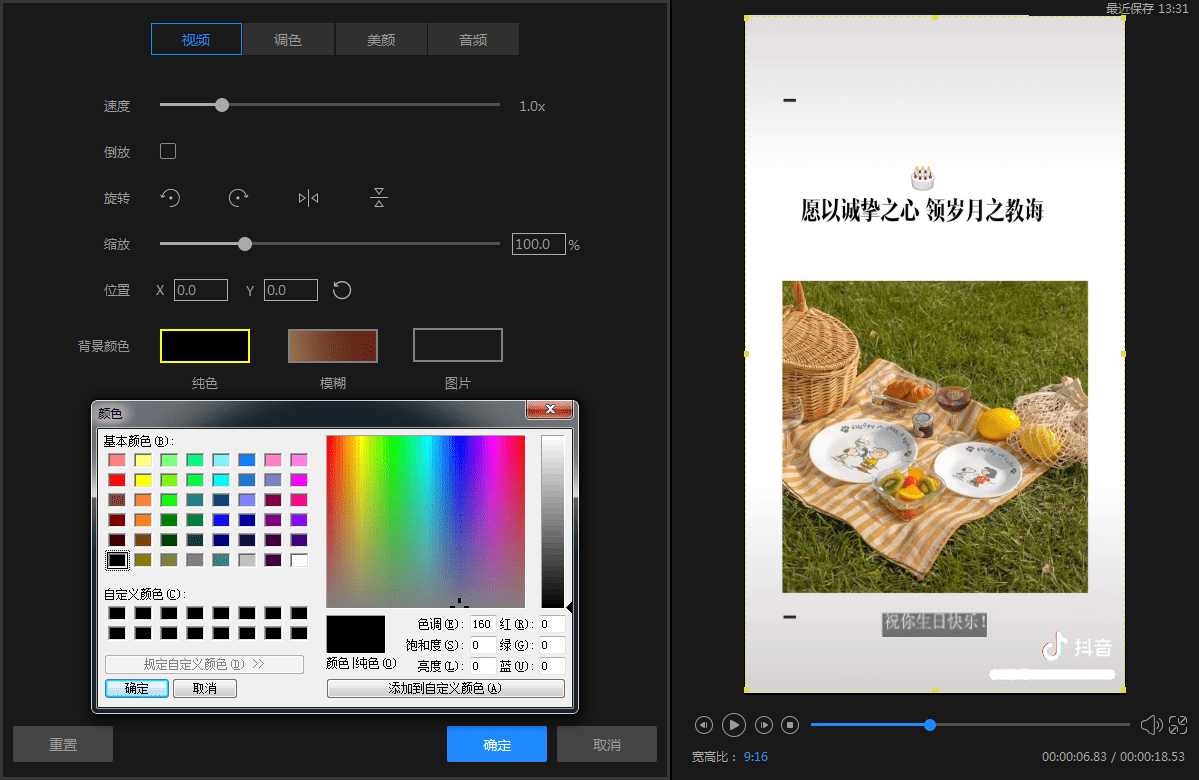Click the 缩放 percentage input field
Screen dimensions: 1199x780
[x=538, y=244]
